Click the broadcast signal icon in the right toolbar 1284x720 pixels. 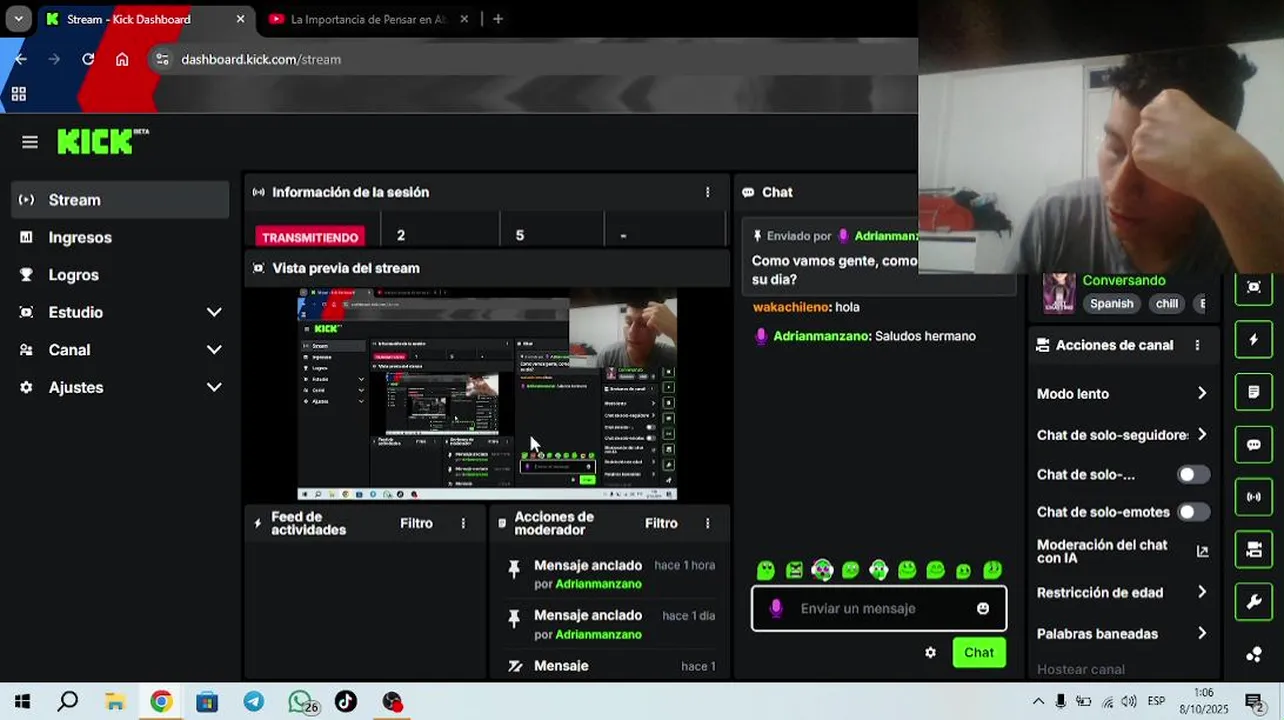1254,497
